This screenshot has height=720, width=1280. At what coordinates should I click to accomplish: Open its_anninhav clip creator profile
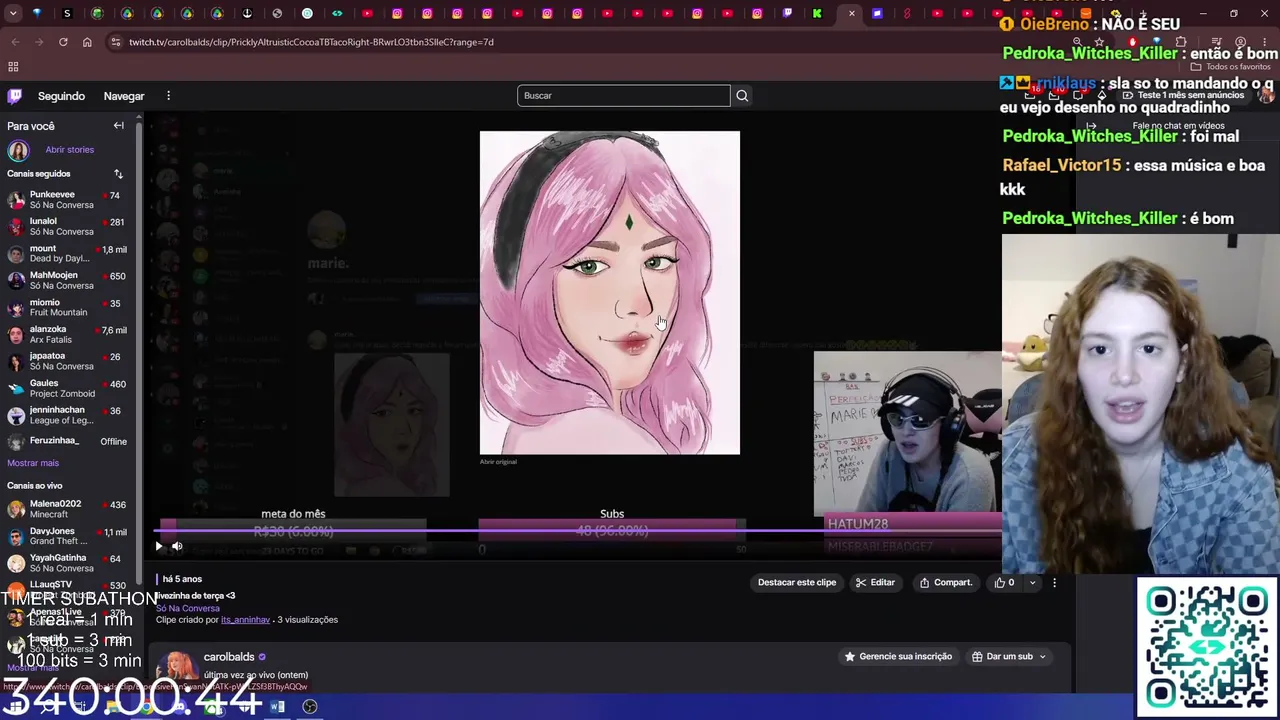tap(245, 620)
